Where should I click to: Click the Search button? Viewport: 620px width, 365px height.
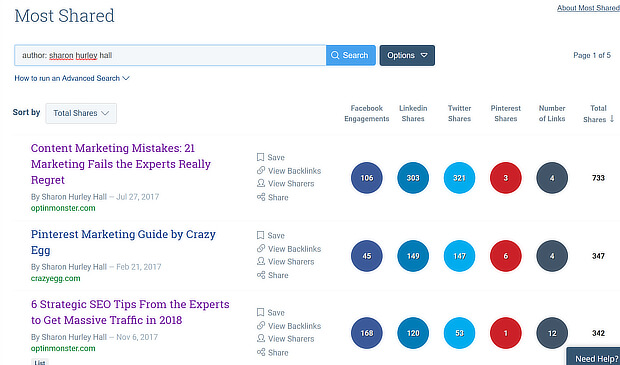(350, 55)
